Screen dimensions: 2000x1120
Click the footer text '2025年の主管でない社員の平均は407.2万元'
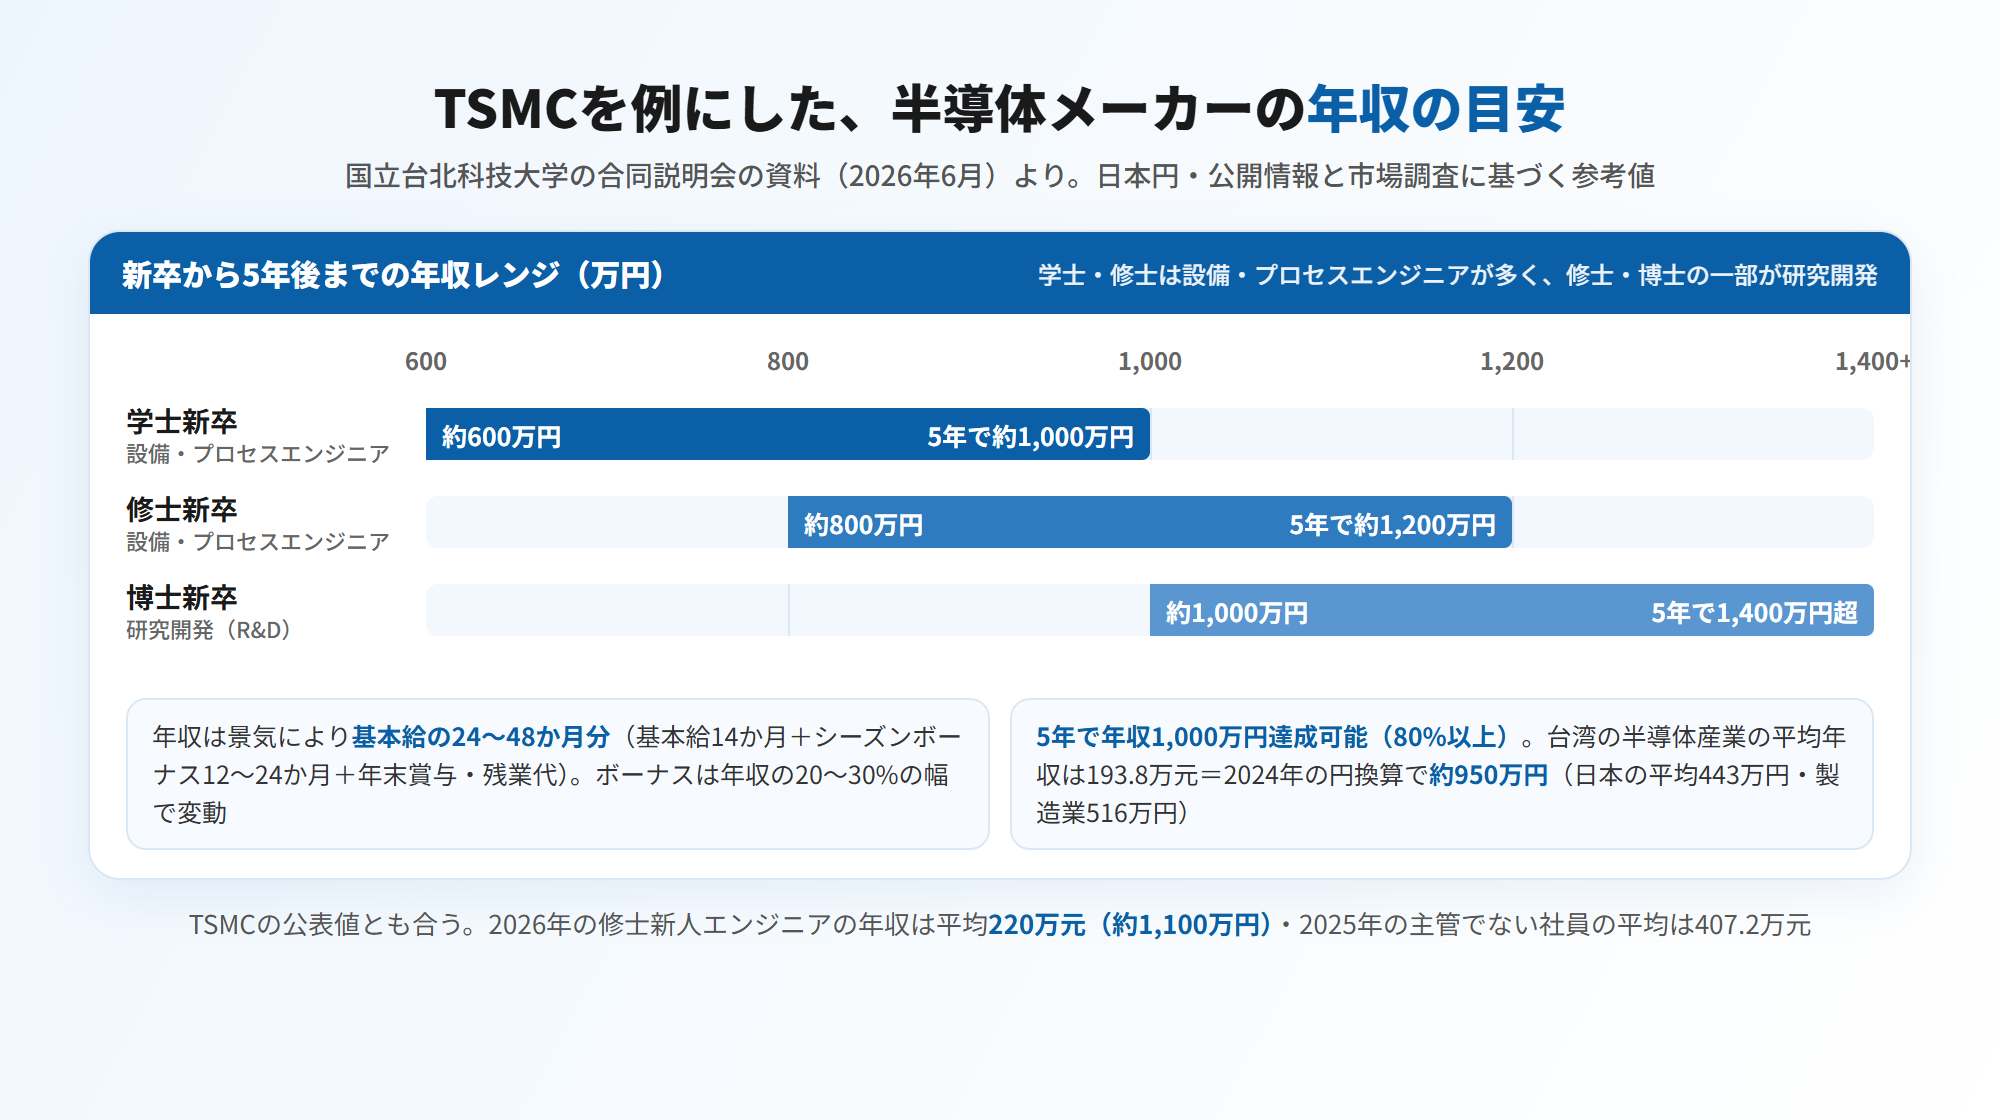click(x=1555, y=924)
